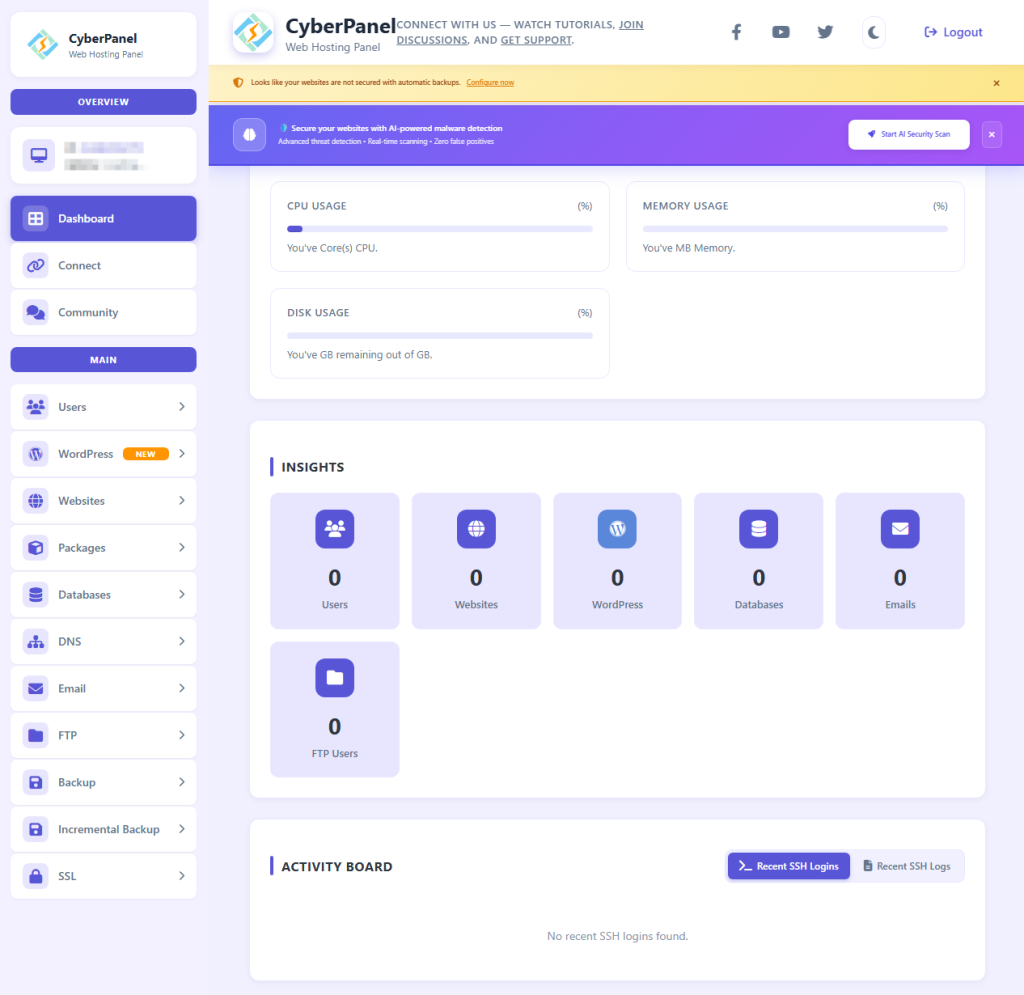
Task: Click the WordPress insight card icon
Action: (617, 529)
